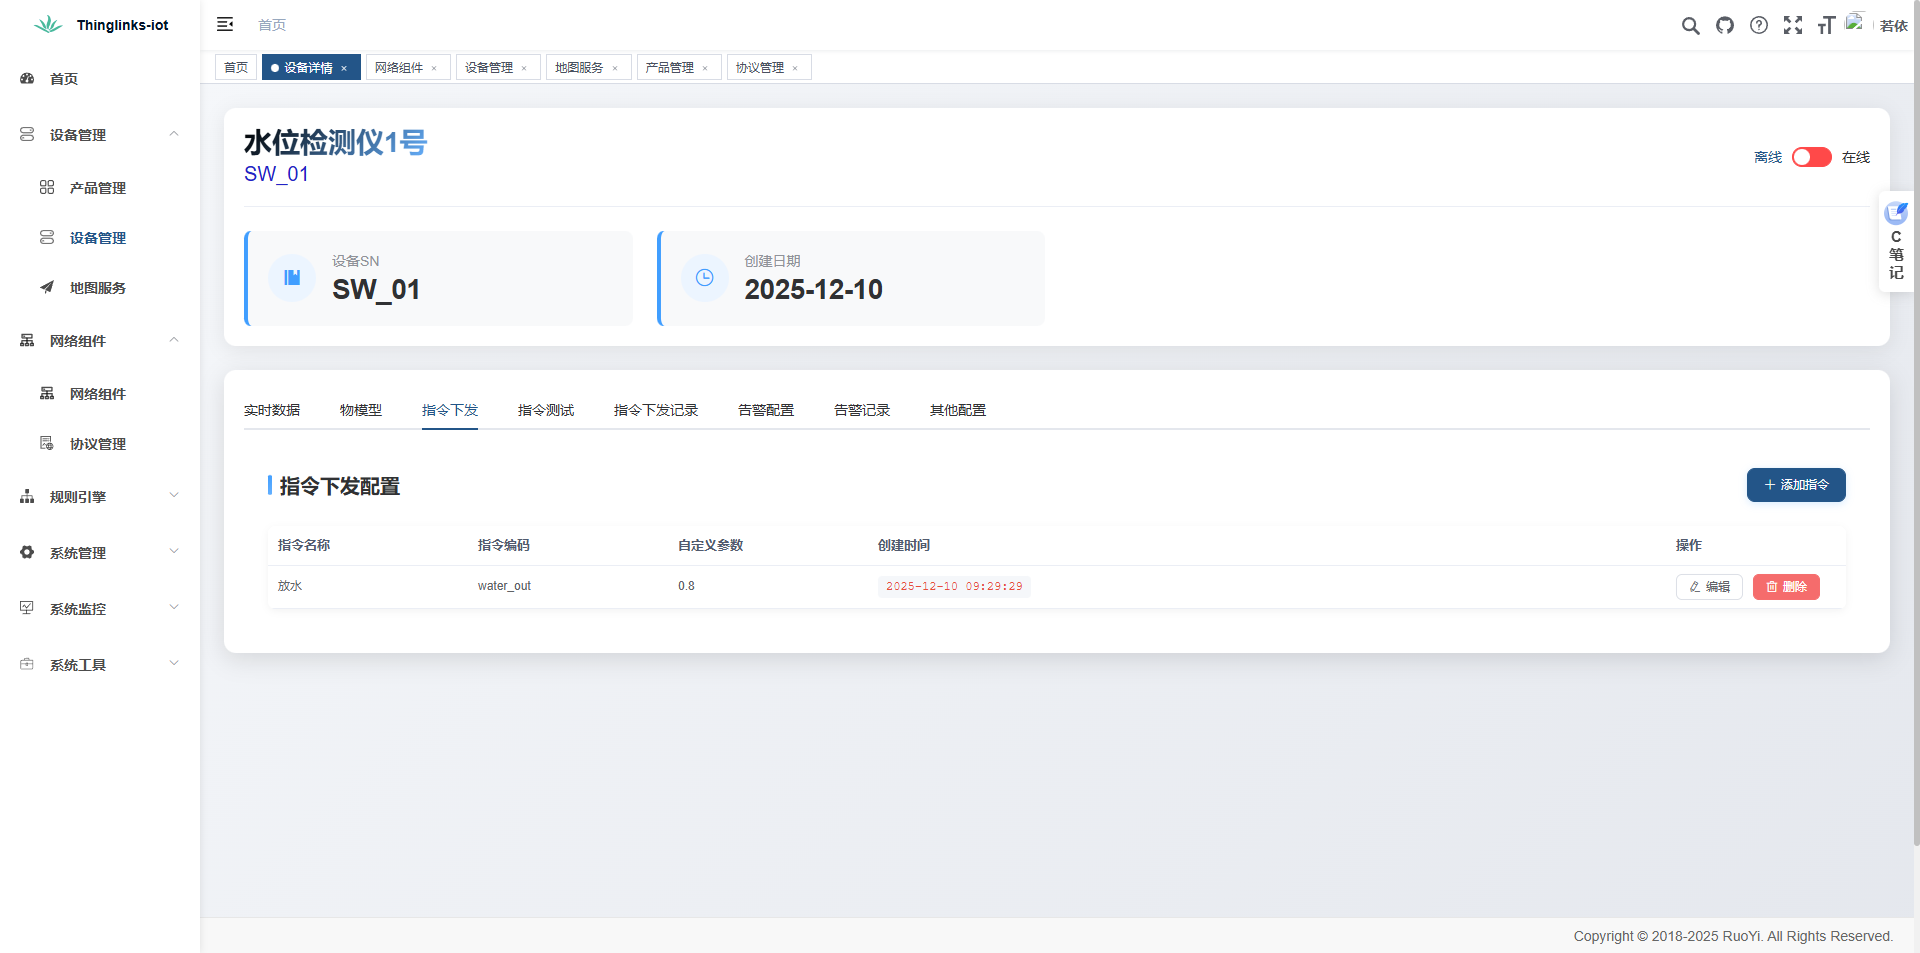This screenshot has height=953, width=1920.
Task: Switch to the 告警配置 tab
Action: click(x=765, y=410)
